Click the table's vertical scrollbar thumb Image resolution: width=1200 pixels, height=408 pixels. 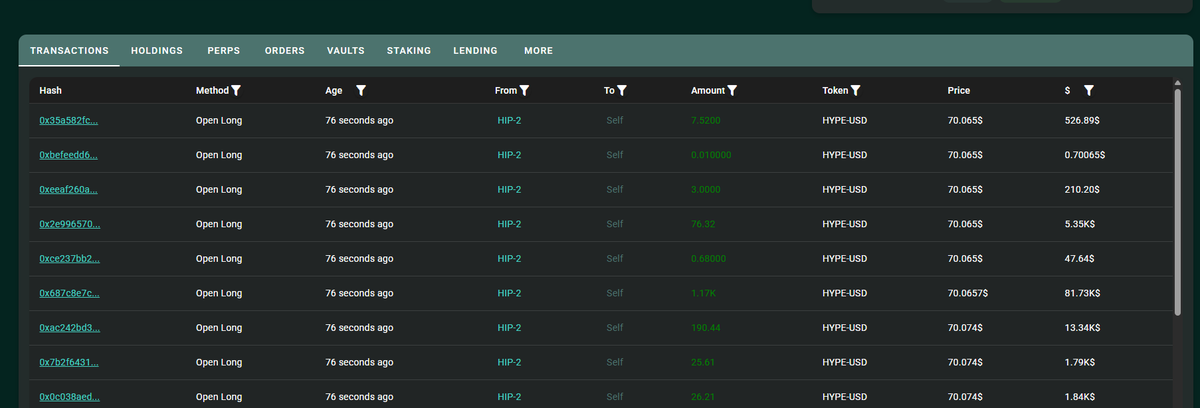point(1177,201)
